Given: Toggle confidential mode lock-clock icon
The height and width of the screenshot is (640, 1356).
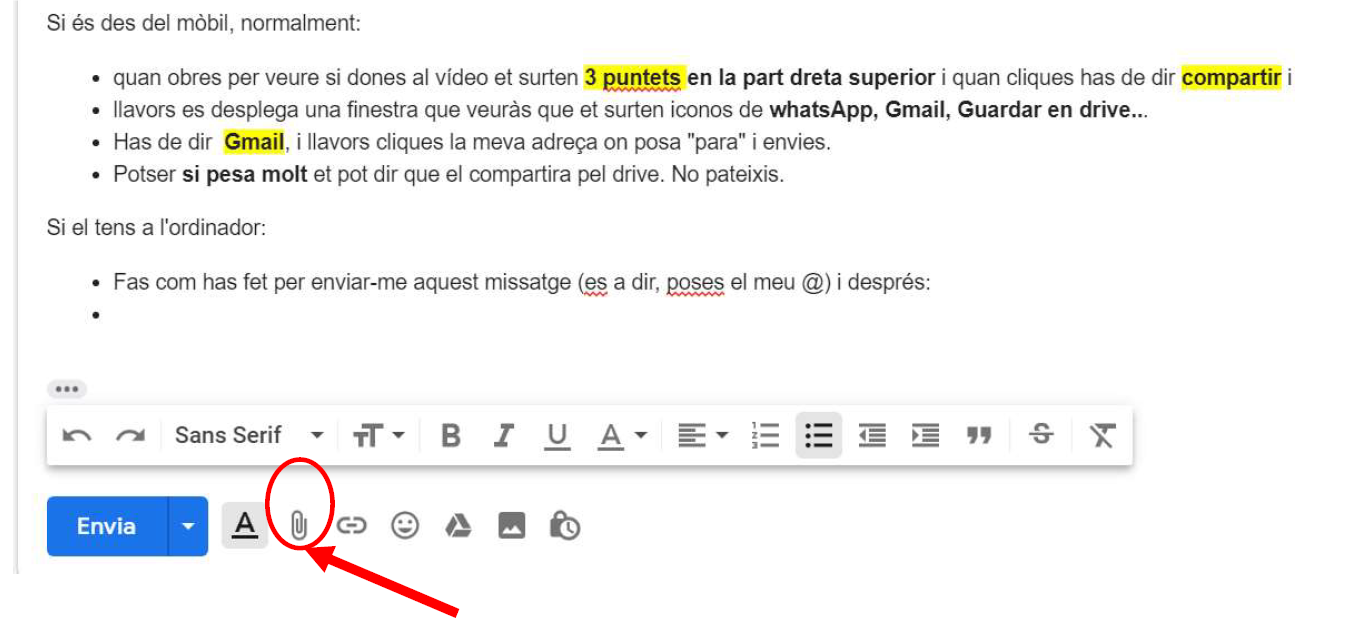Looking at the screenshot, I should 565,526.
